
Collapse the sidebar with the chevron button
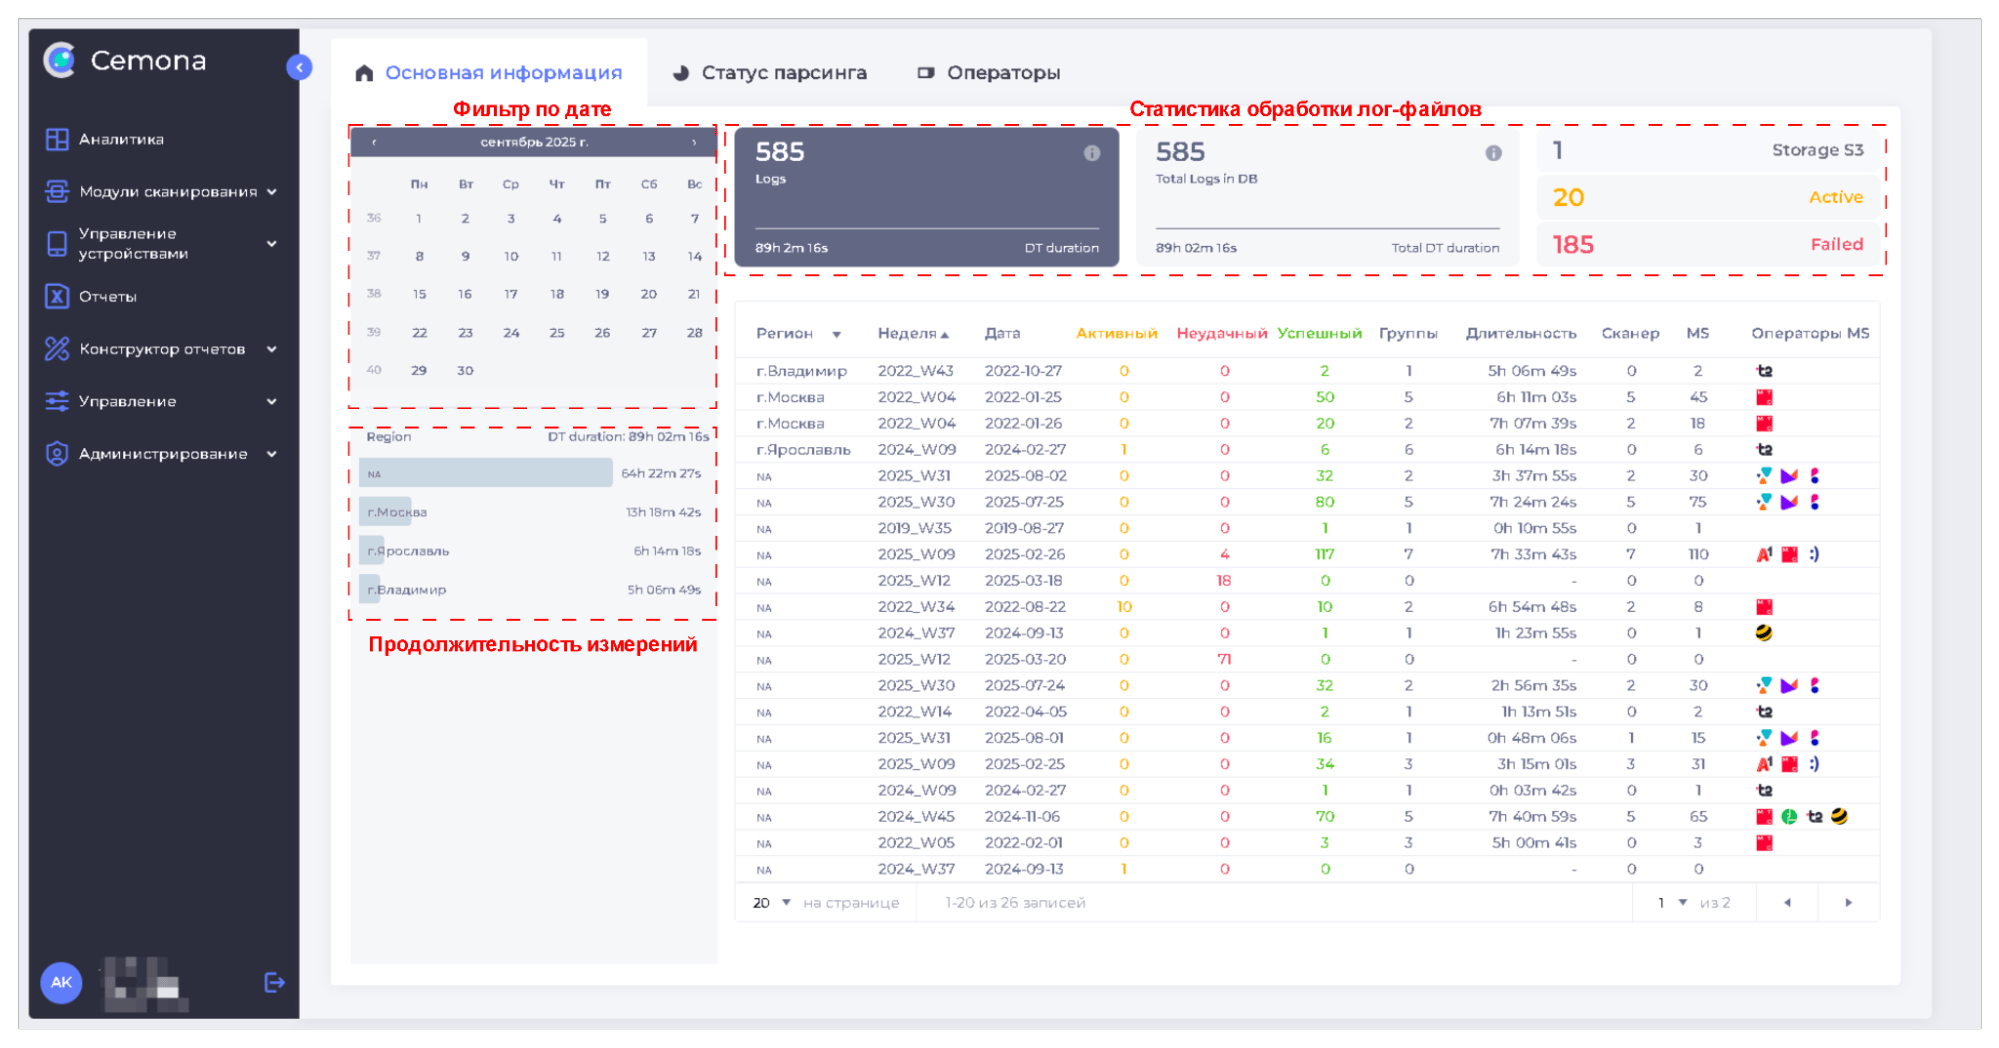click(x=298, y=66)
